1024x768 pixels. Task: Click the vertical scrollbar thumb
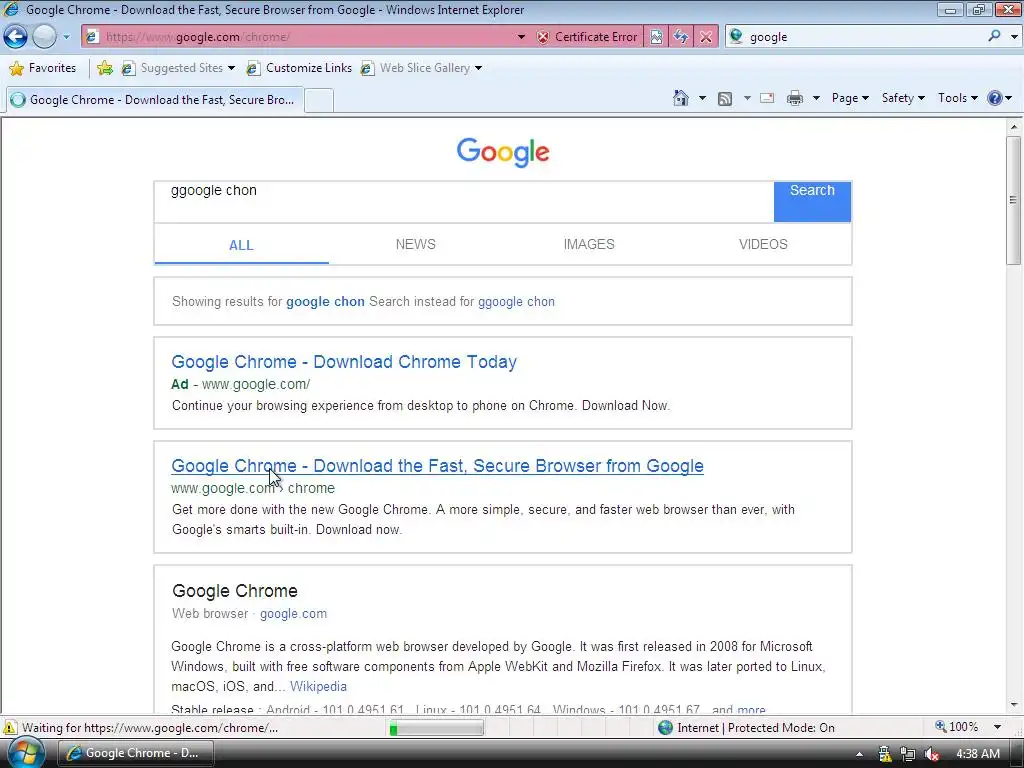(1014, 200)
